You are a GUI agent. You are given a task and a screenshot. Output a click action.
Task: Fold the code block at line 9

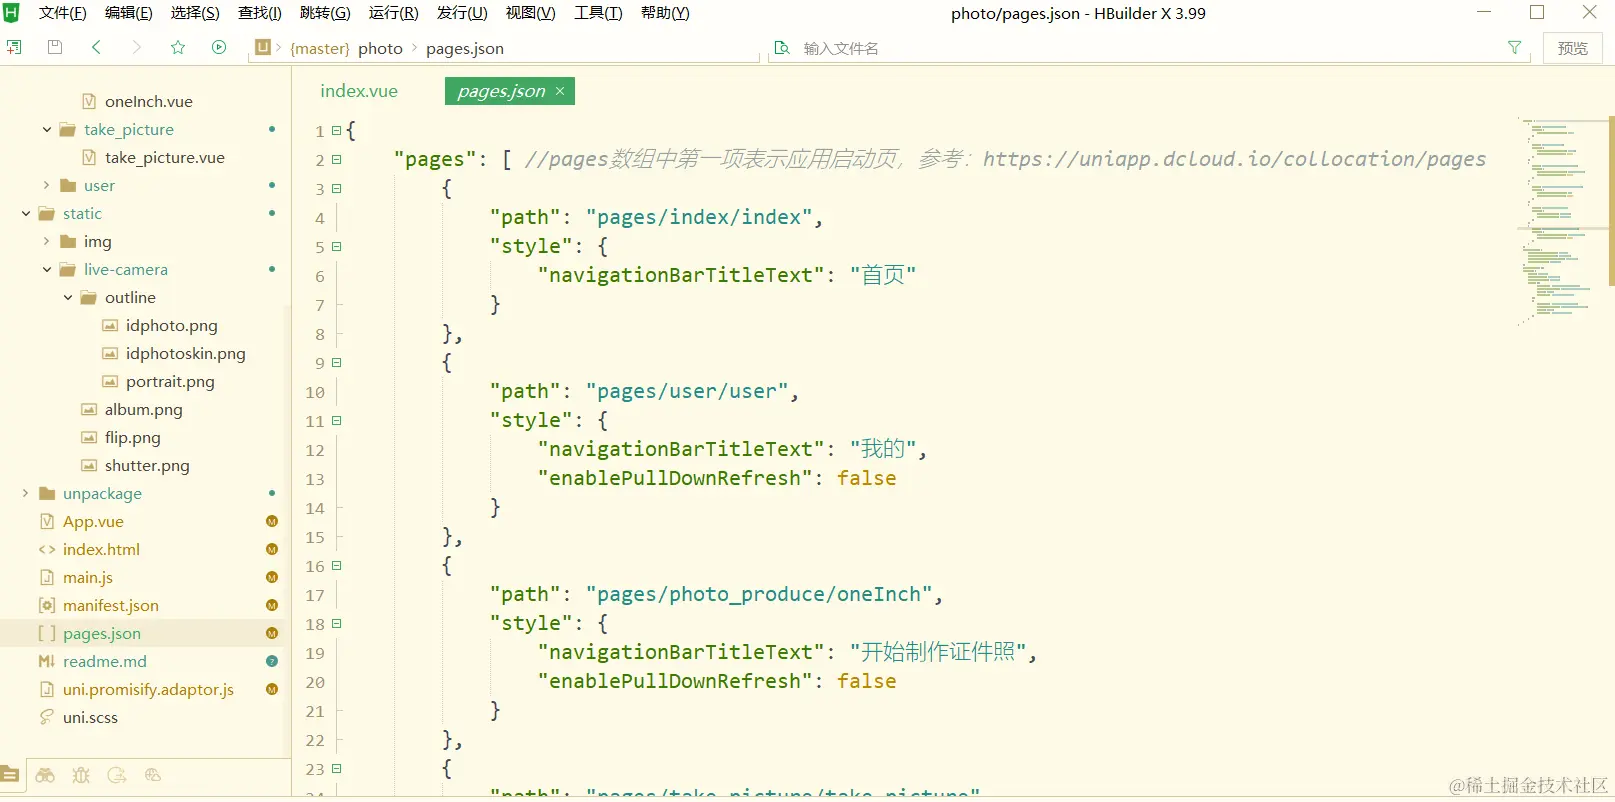point(337,362)
